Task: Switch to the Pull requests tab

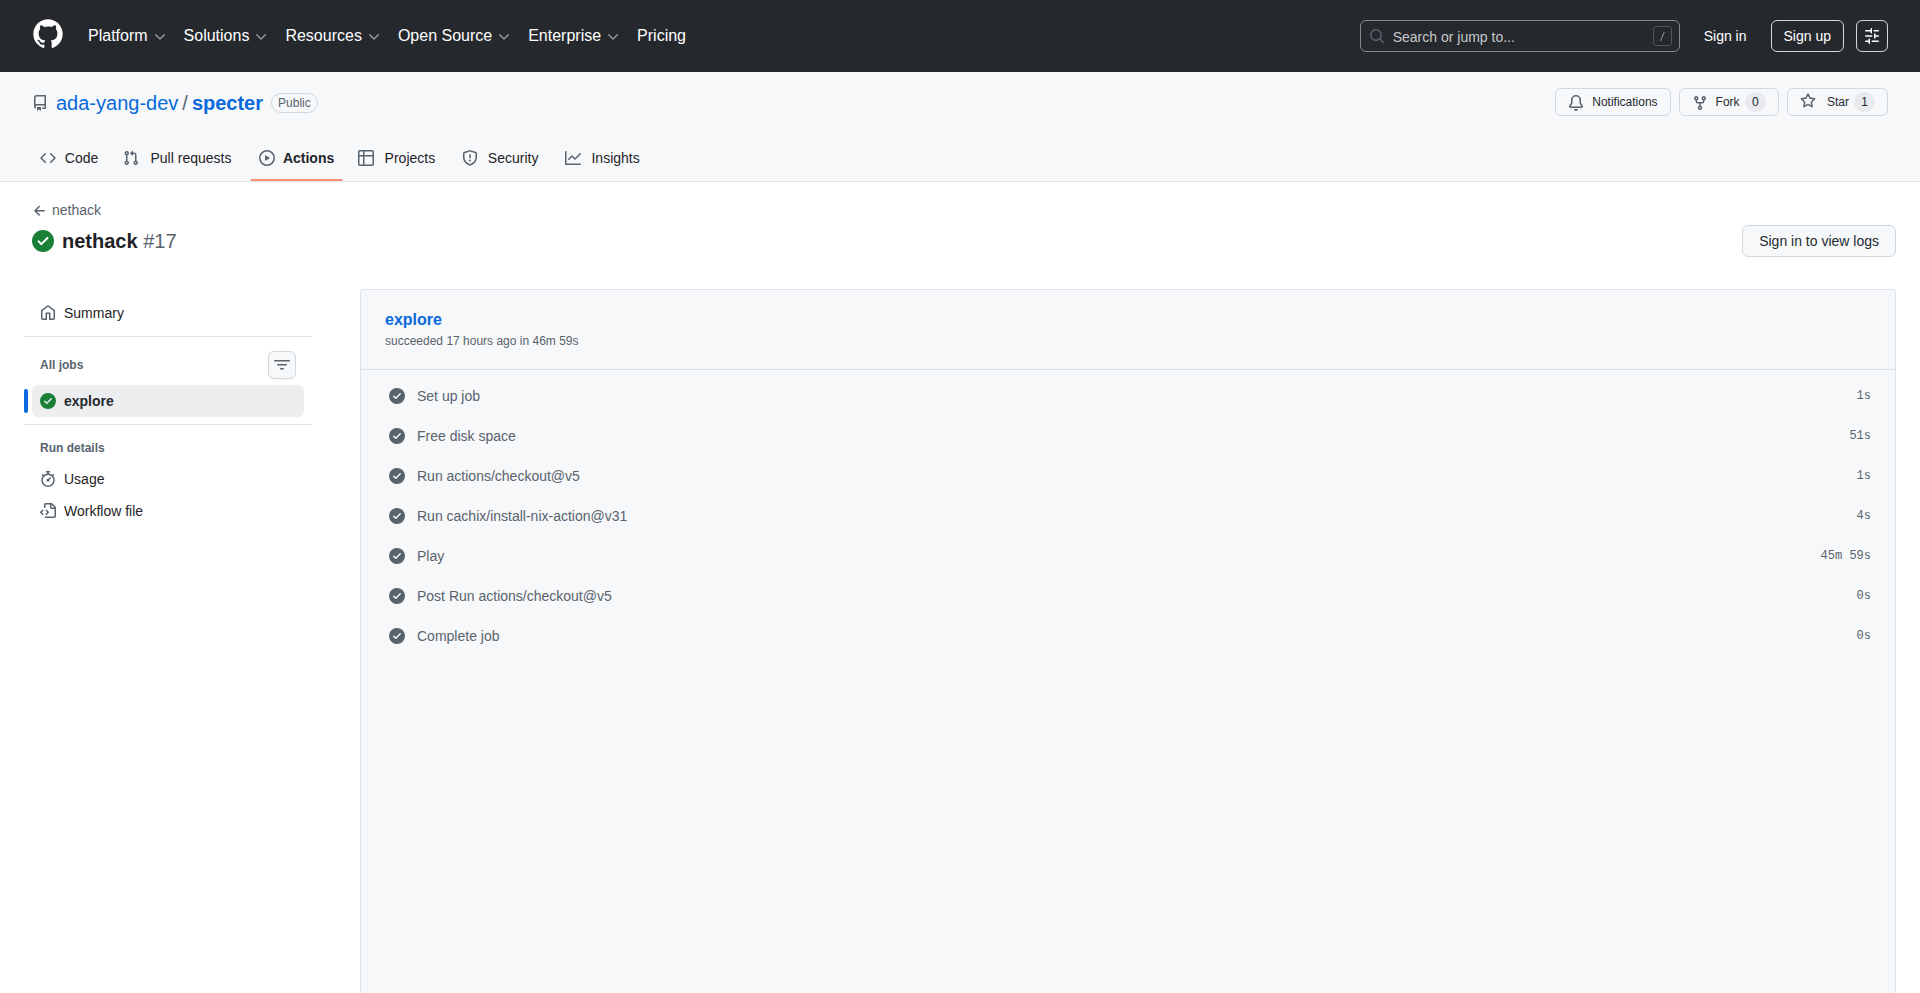Action: point(177,157)
